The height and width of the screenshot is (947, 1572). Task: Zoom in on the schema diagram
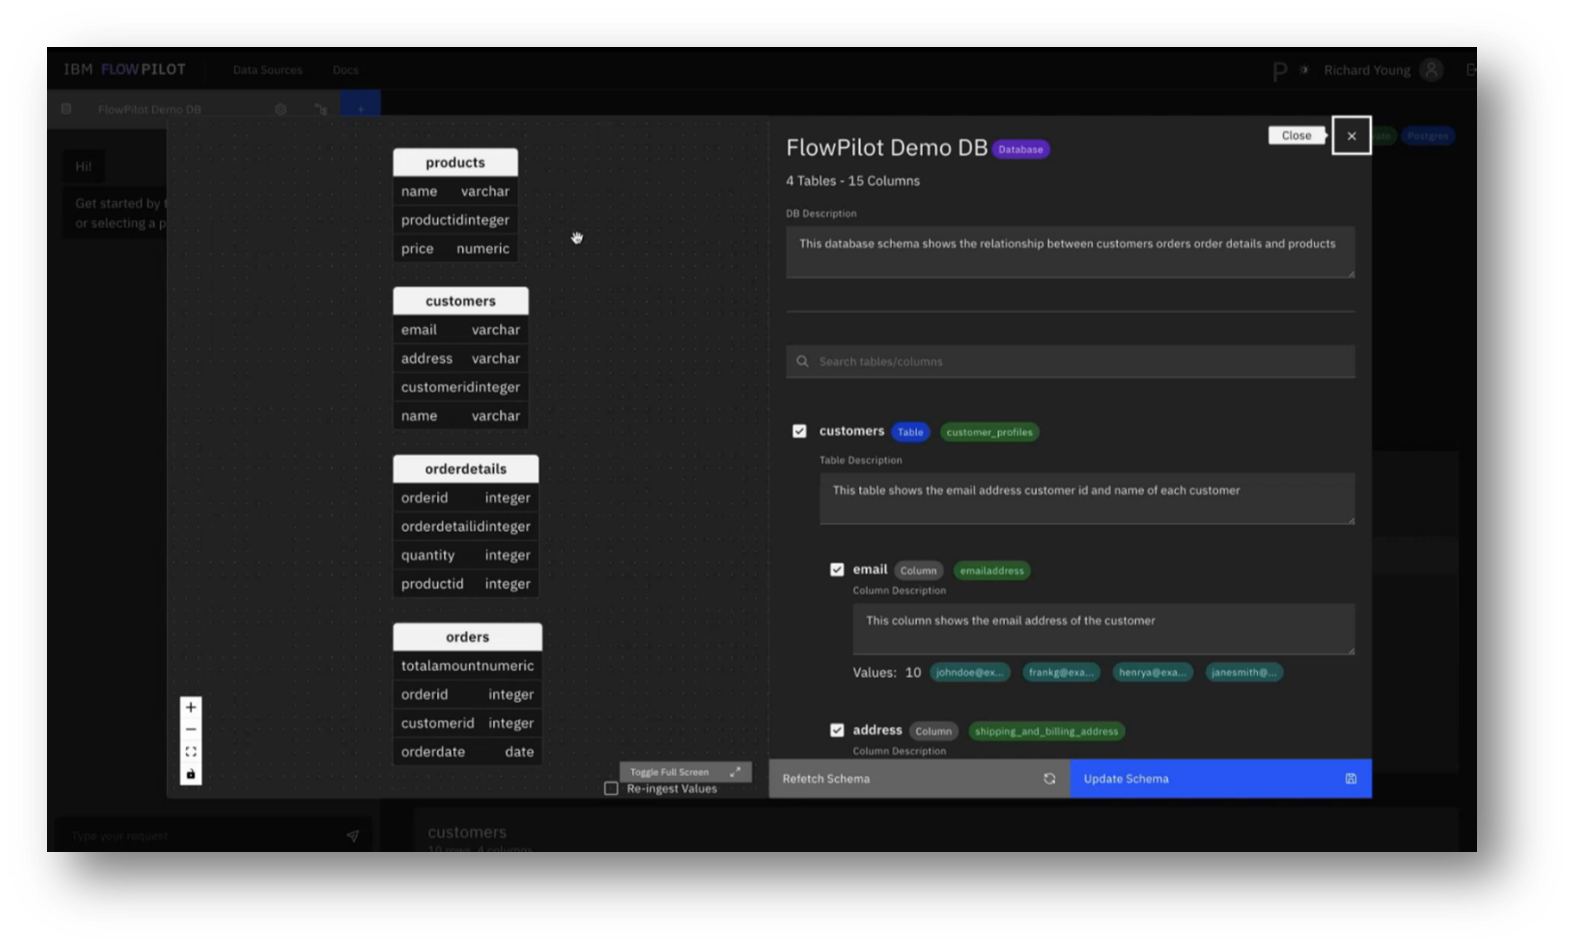[191, 707]
